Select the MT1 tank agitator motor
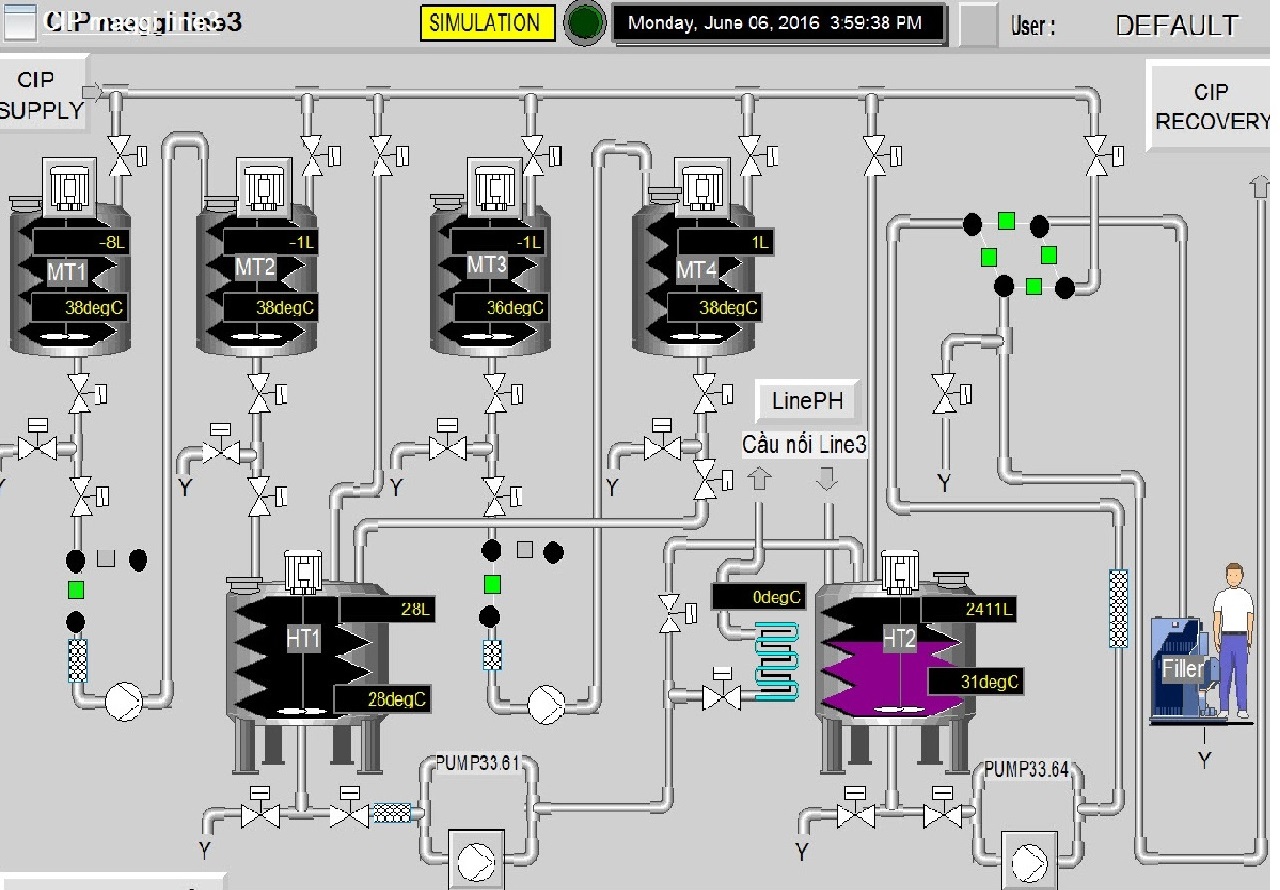 [x=69, y=187]
